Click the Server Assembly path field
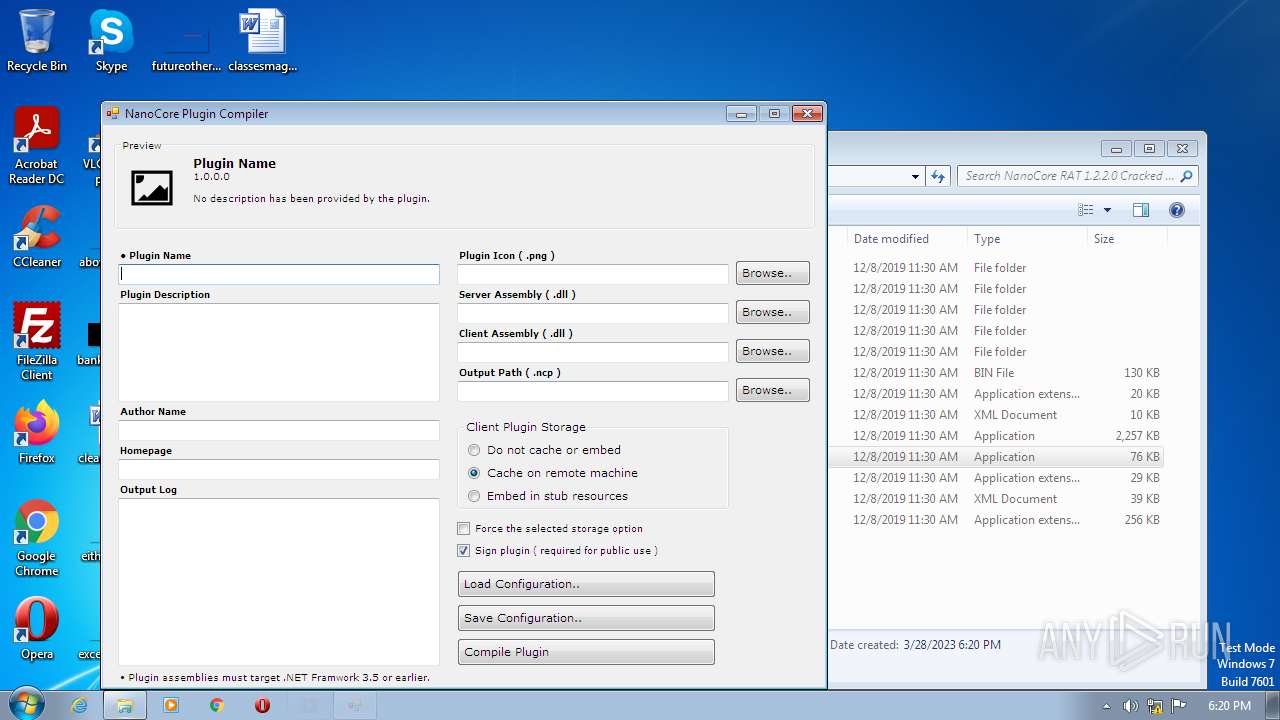 click(x=593, y=312)
